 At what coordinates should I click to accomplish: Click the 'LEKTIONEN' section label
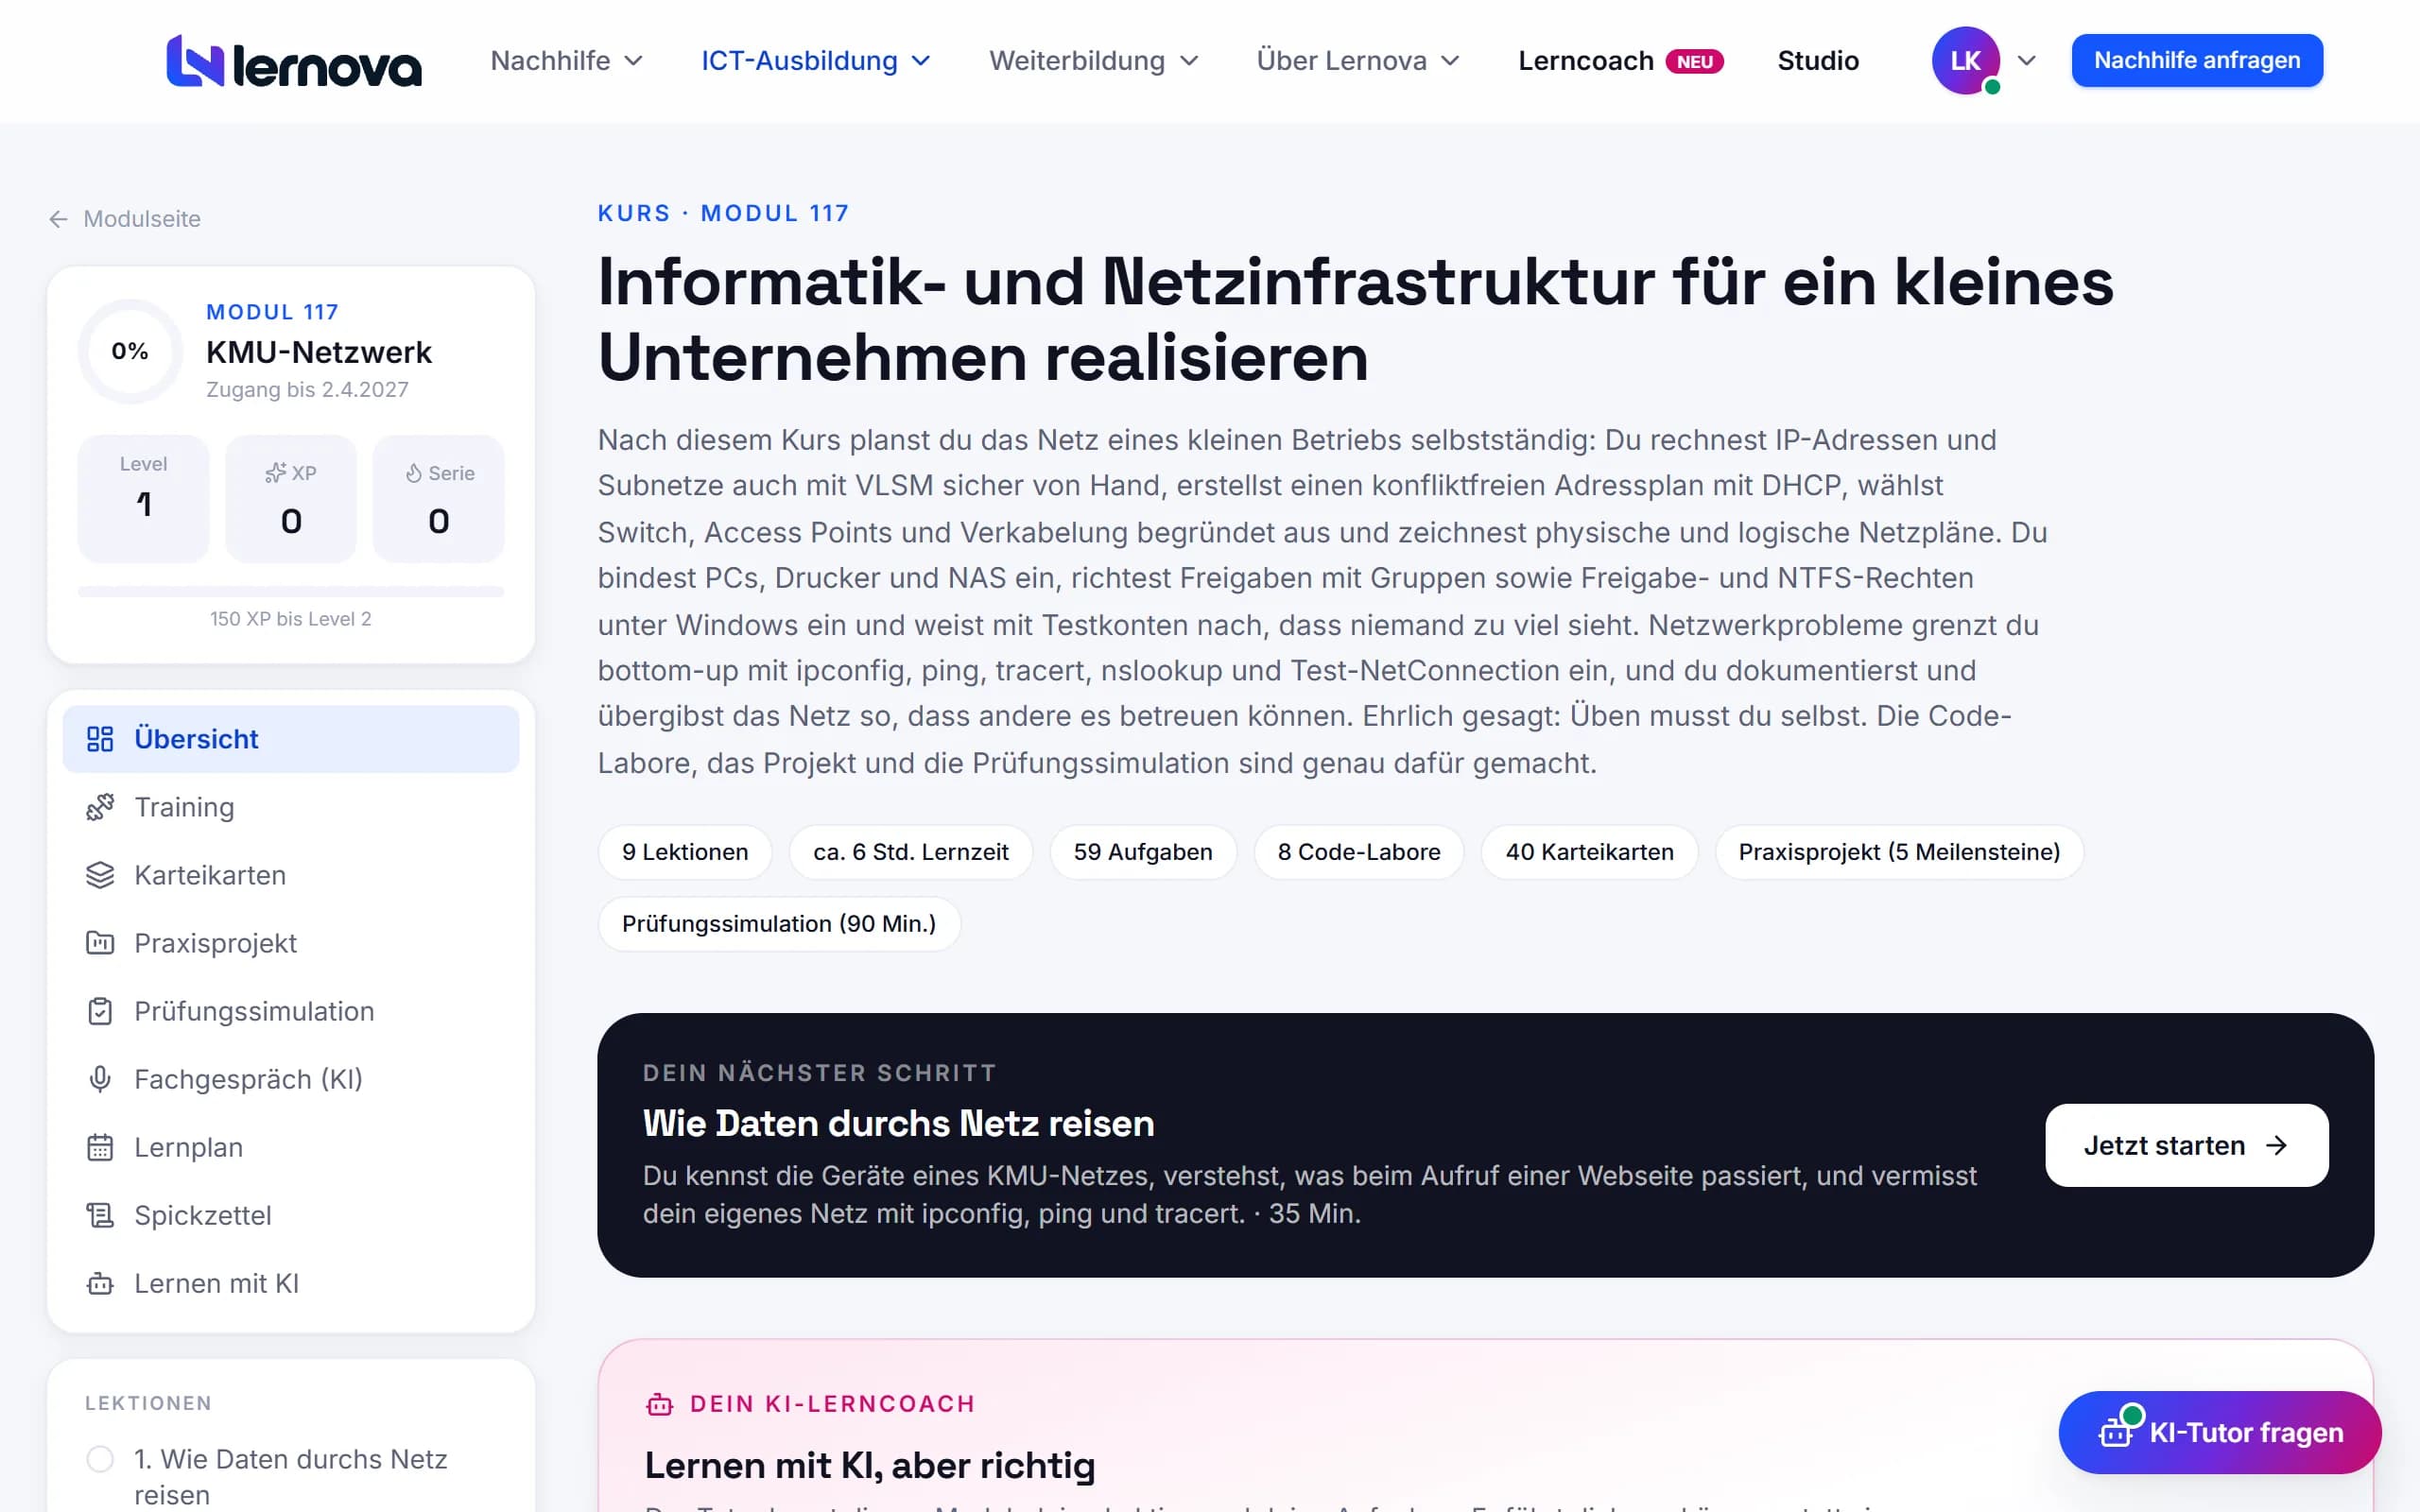pyautogui.click(x=148, y=1403)
